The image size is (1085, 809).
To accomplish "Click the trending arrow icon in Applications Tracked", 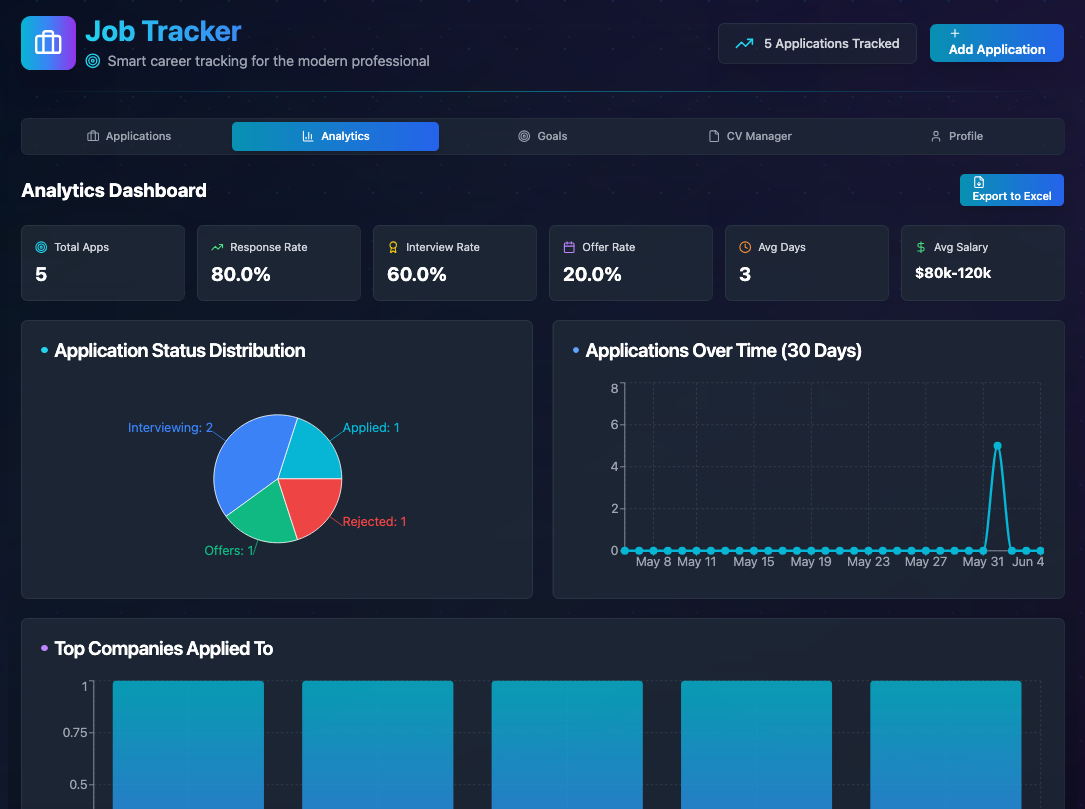I will point(745,44).
